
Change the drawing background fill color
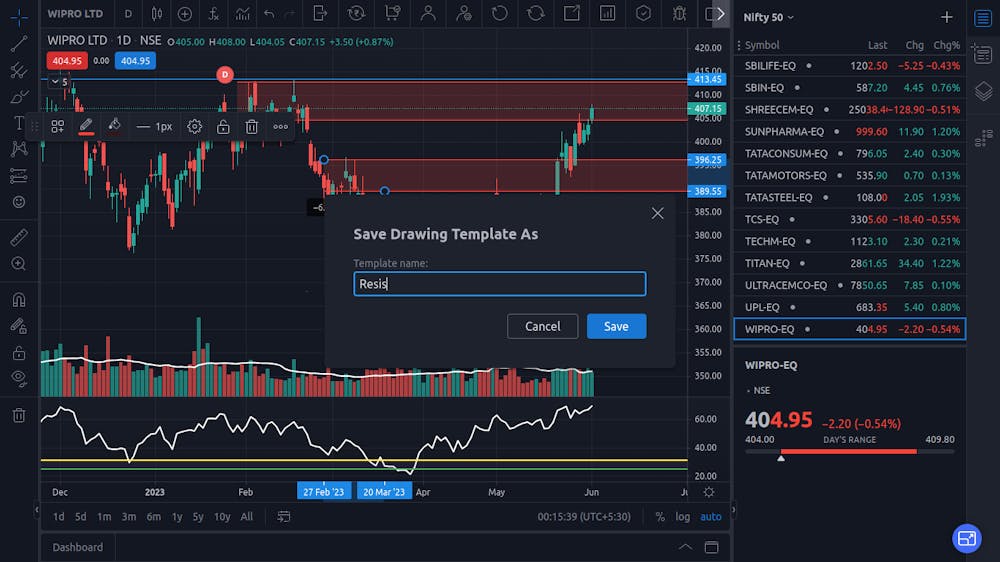[114, 126]
